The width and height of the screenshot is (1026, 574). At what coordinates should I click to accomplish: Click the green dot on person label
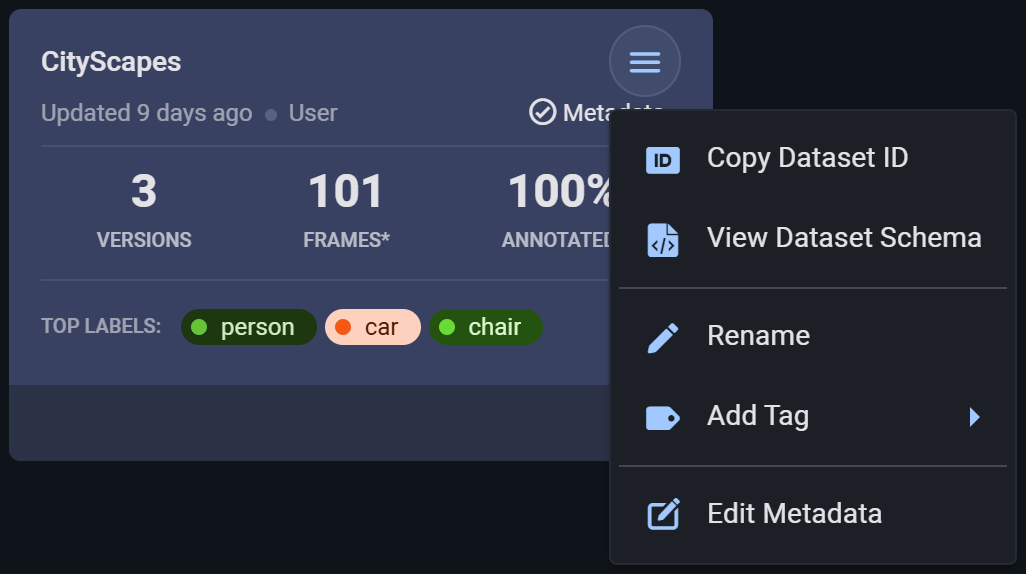[199, 327]
